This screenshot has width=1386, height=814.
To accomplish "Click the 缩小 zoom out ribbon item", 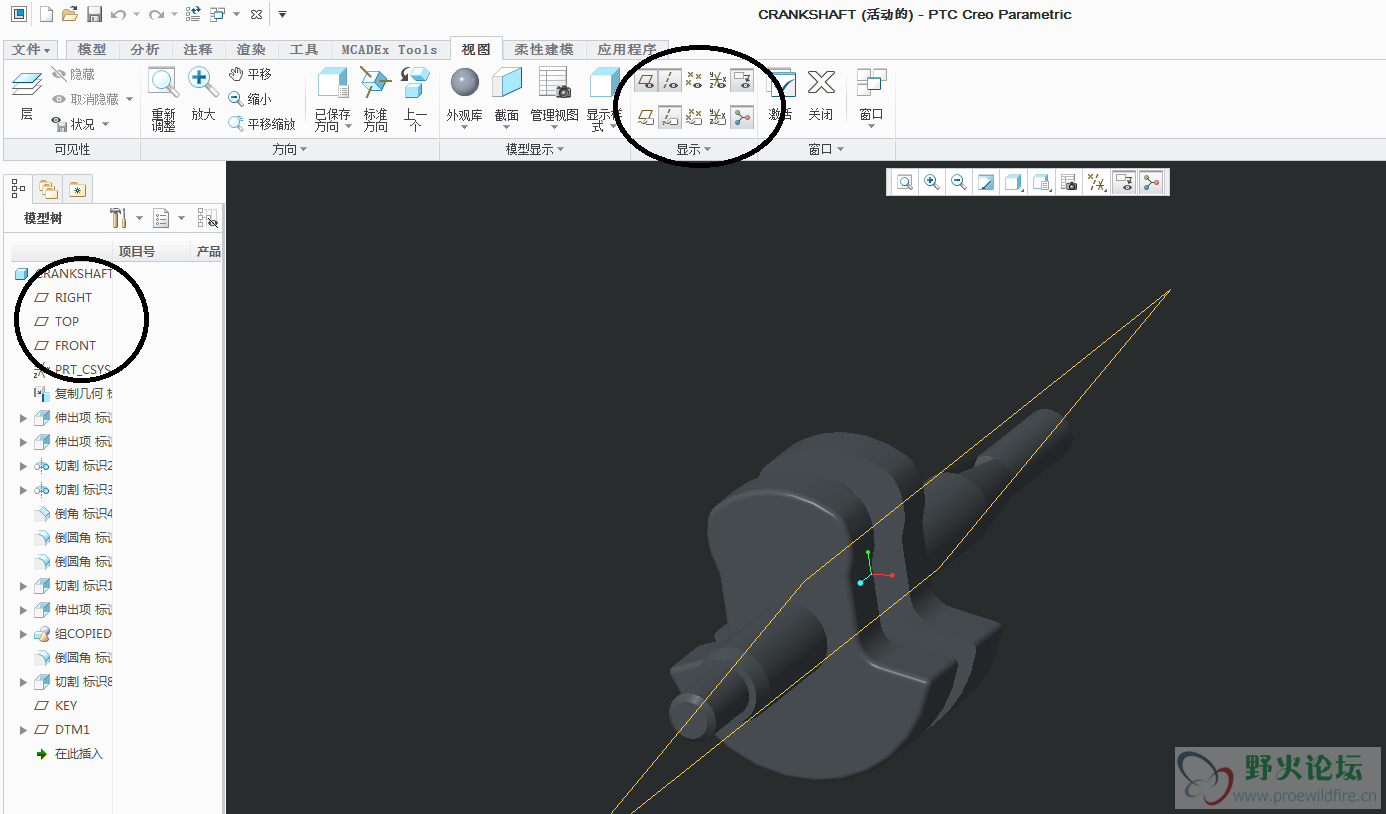I will coord(250,99).
